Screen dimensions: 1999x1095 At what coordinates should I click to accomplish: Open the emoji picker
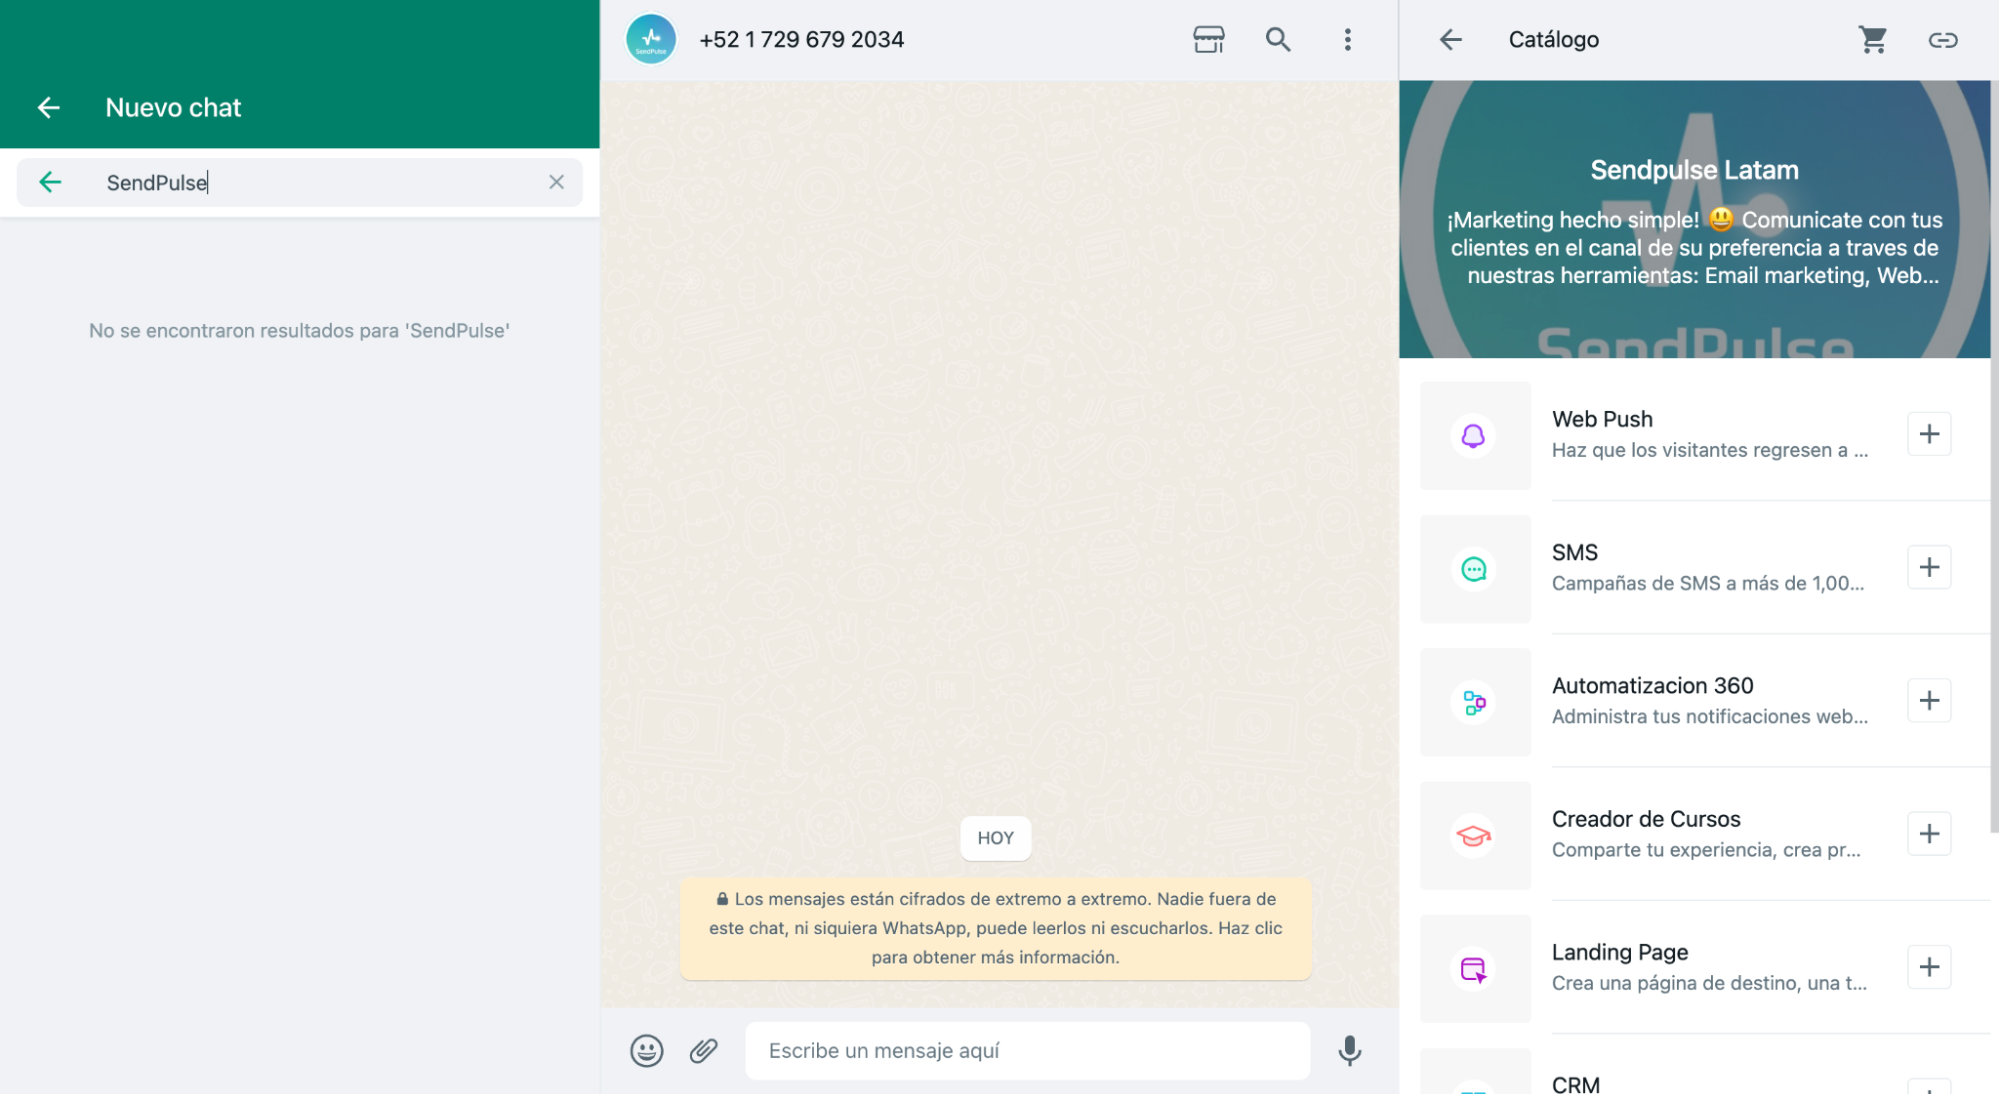[646, 1050]
